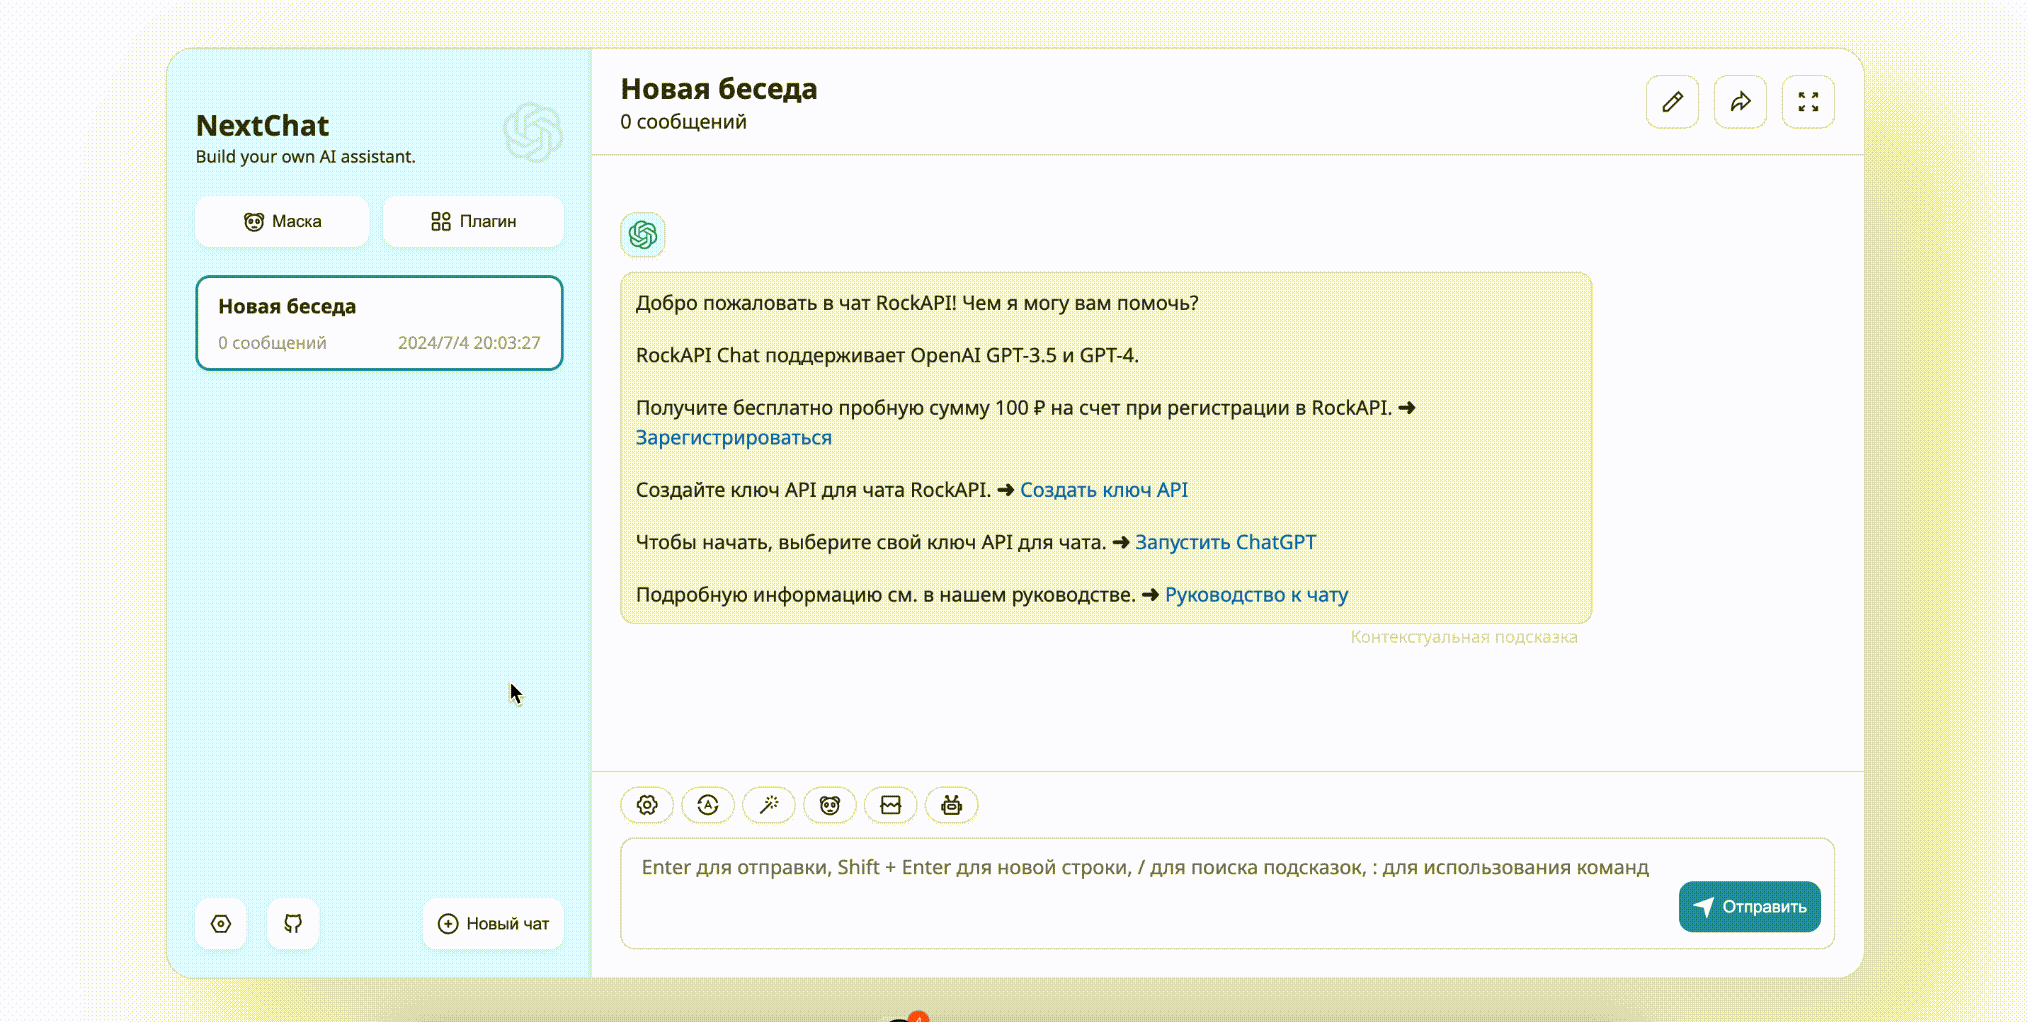Follow the Зарегистрироваться link
This screenshot has height=1022, width=2028.
click(x=734, y=438)
